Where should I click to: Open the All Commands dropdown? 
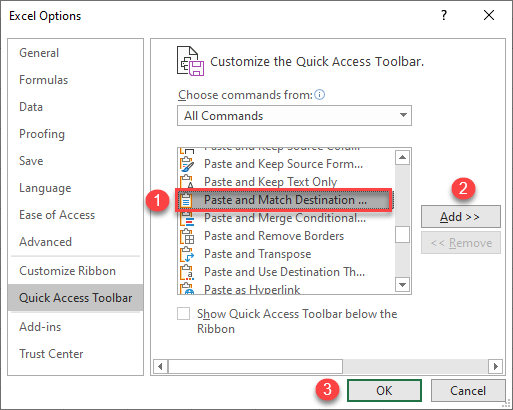[294, 116]
